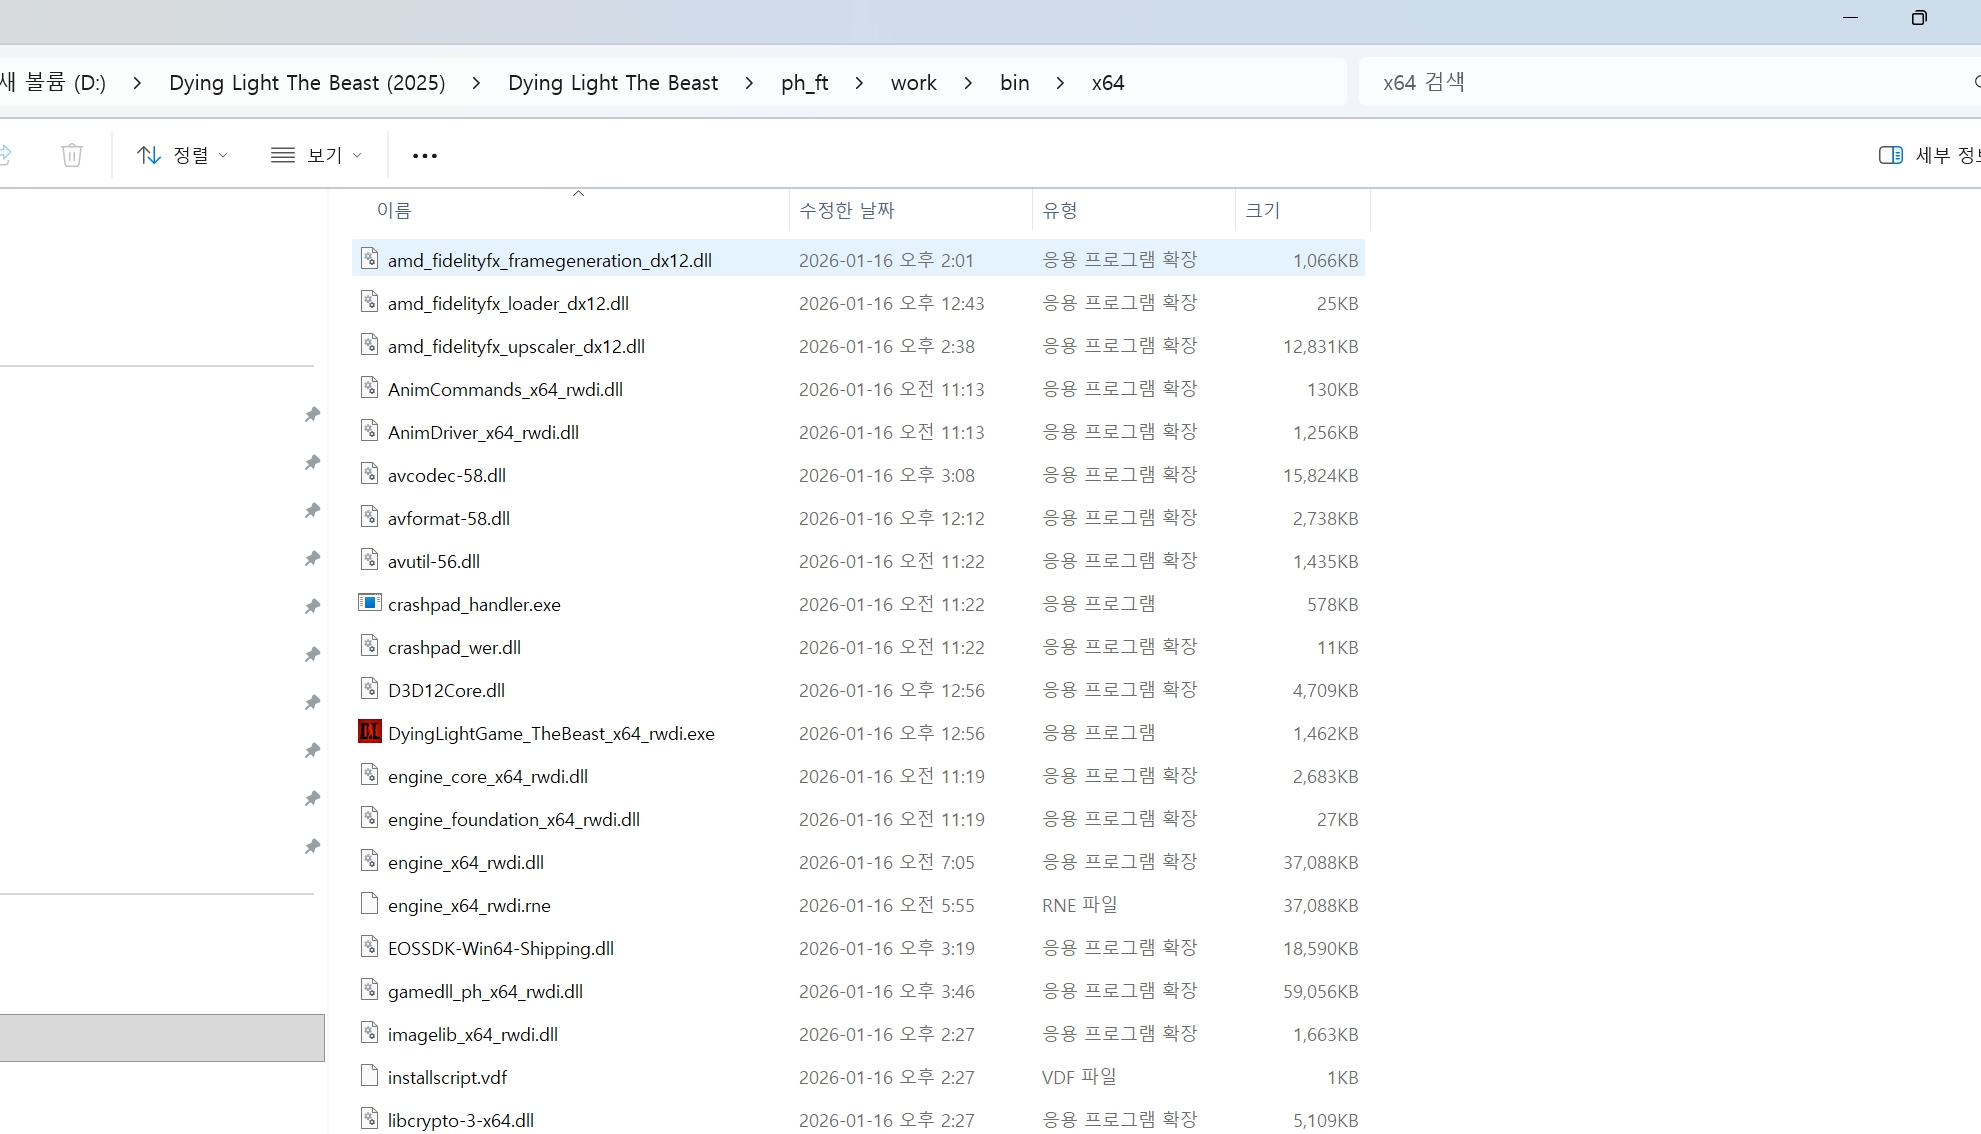
Task: Select DyingLightGame_TheBeast_x64_rwdi.exe game icon
Action: tap(370, 732)
